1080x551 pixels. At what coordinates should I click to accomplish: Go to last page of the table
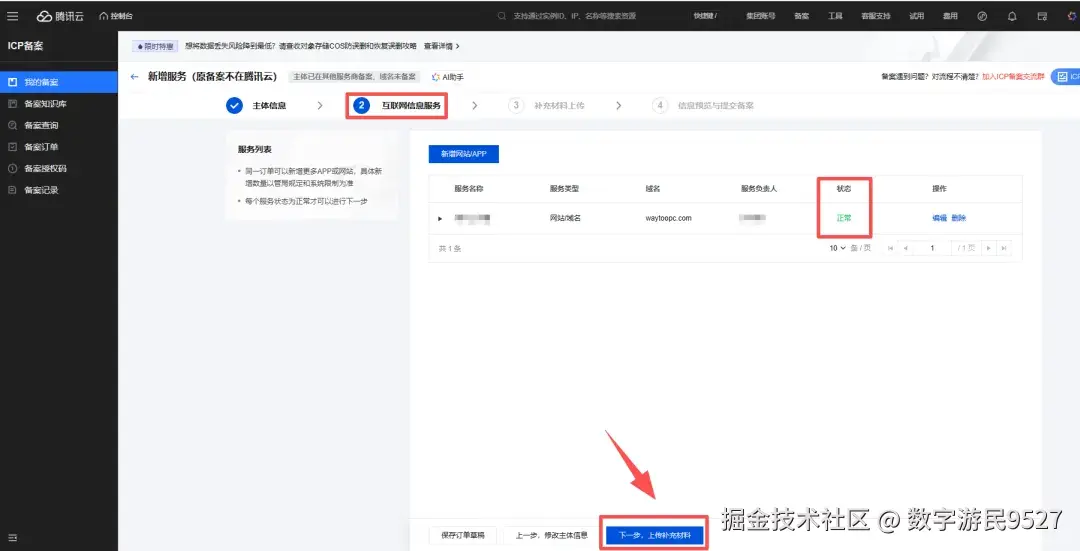pos(1004,248)
